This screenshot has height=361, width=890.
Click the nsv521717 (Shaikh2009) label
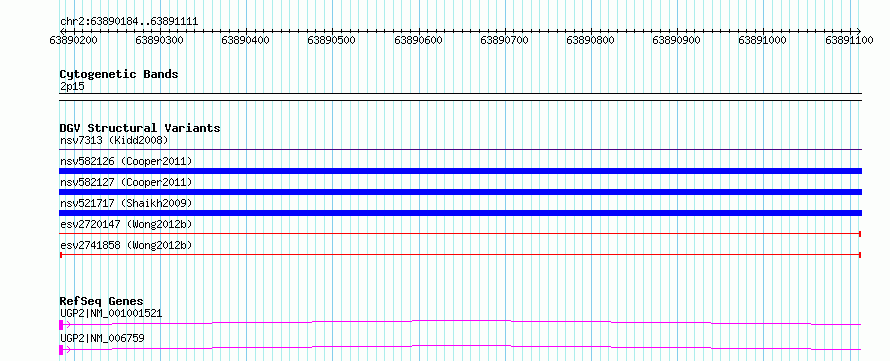126,203
